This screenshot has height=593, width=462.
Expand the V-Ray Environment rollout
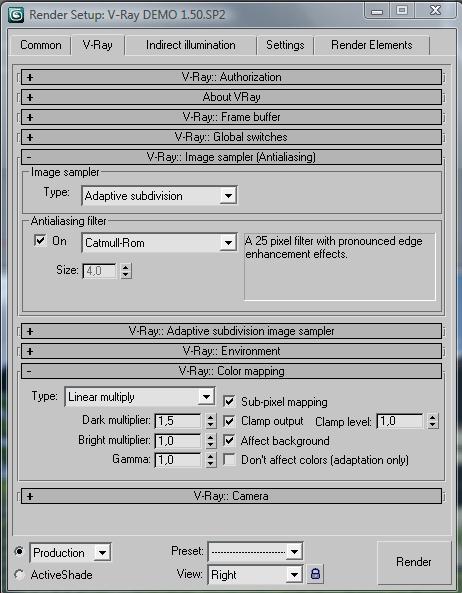tap(231, 351)
